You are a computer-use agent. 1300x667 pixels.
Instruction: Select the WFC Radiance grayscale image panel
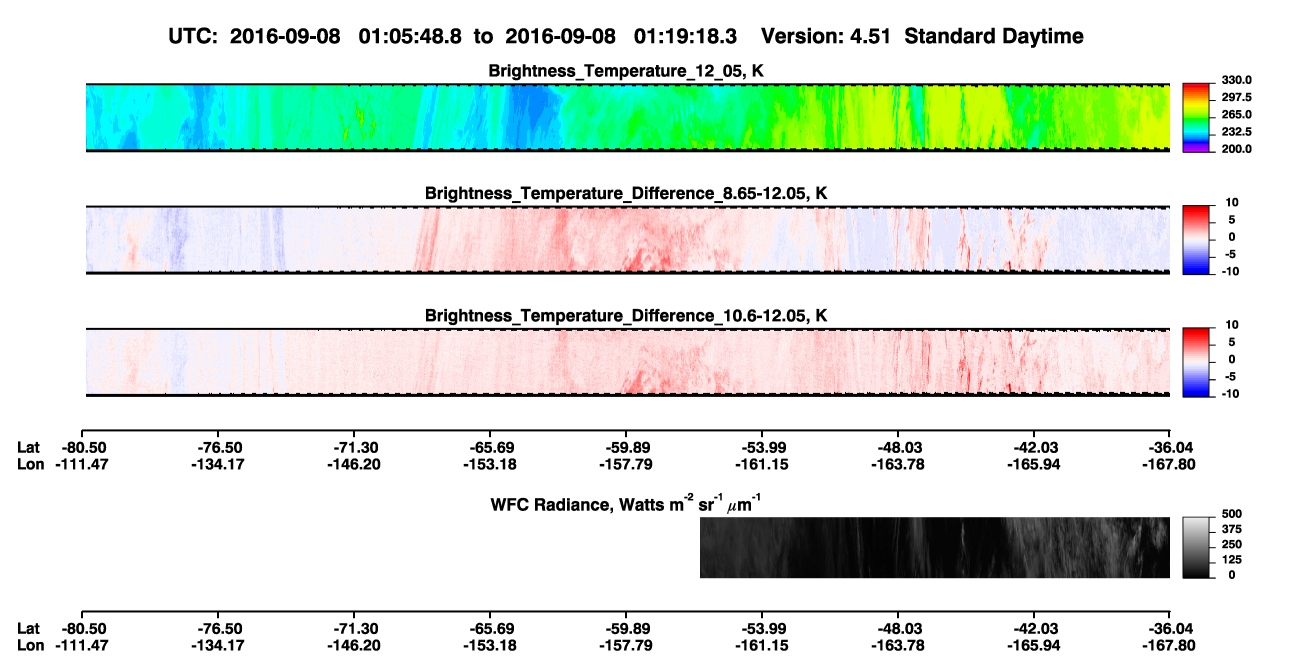pyautogui.click(x=934, y=547)
